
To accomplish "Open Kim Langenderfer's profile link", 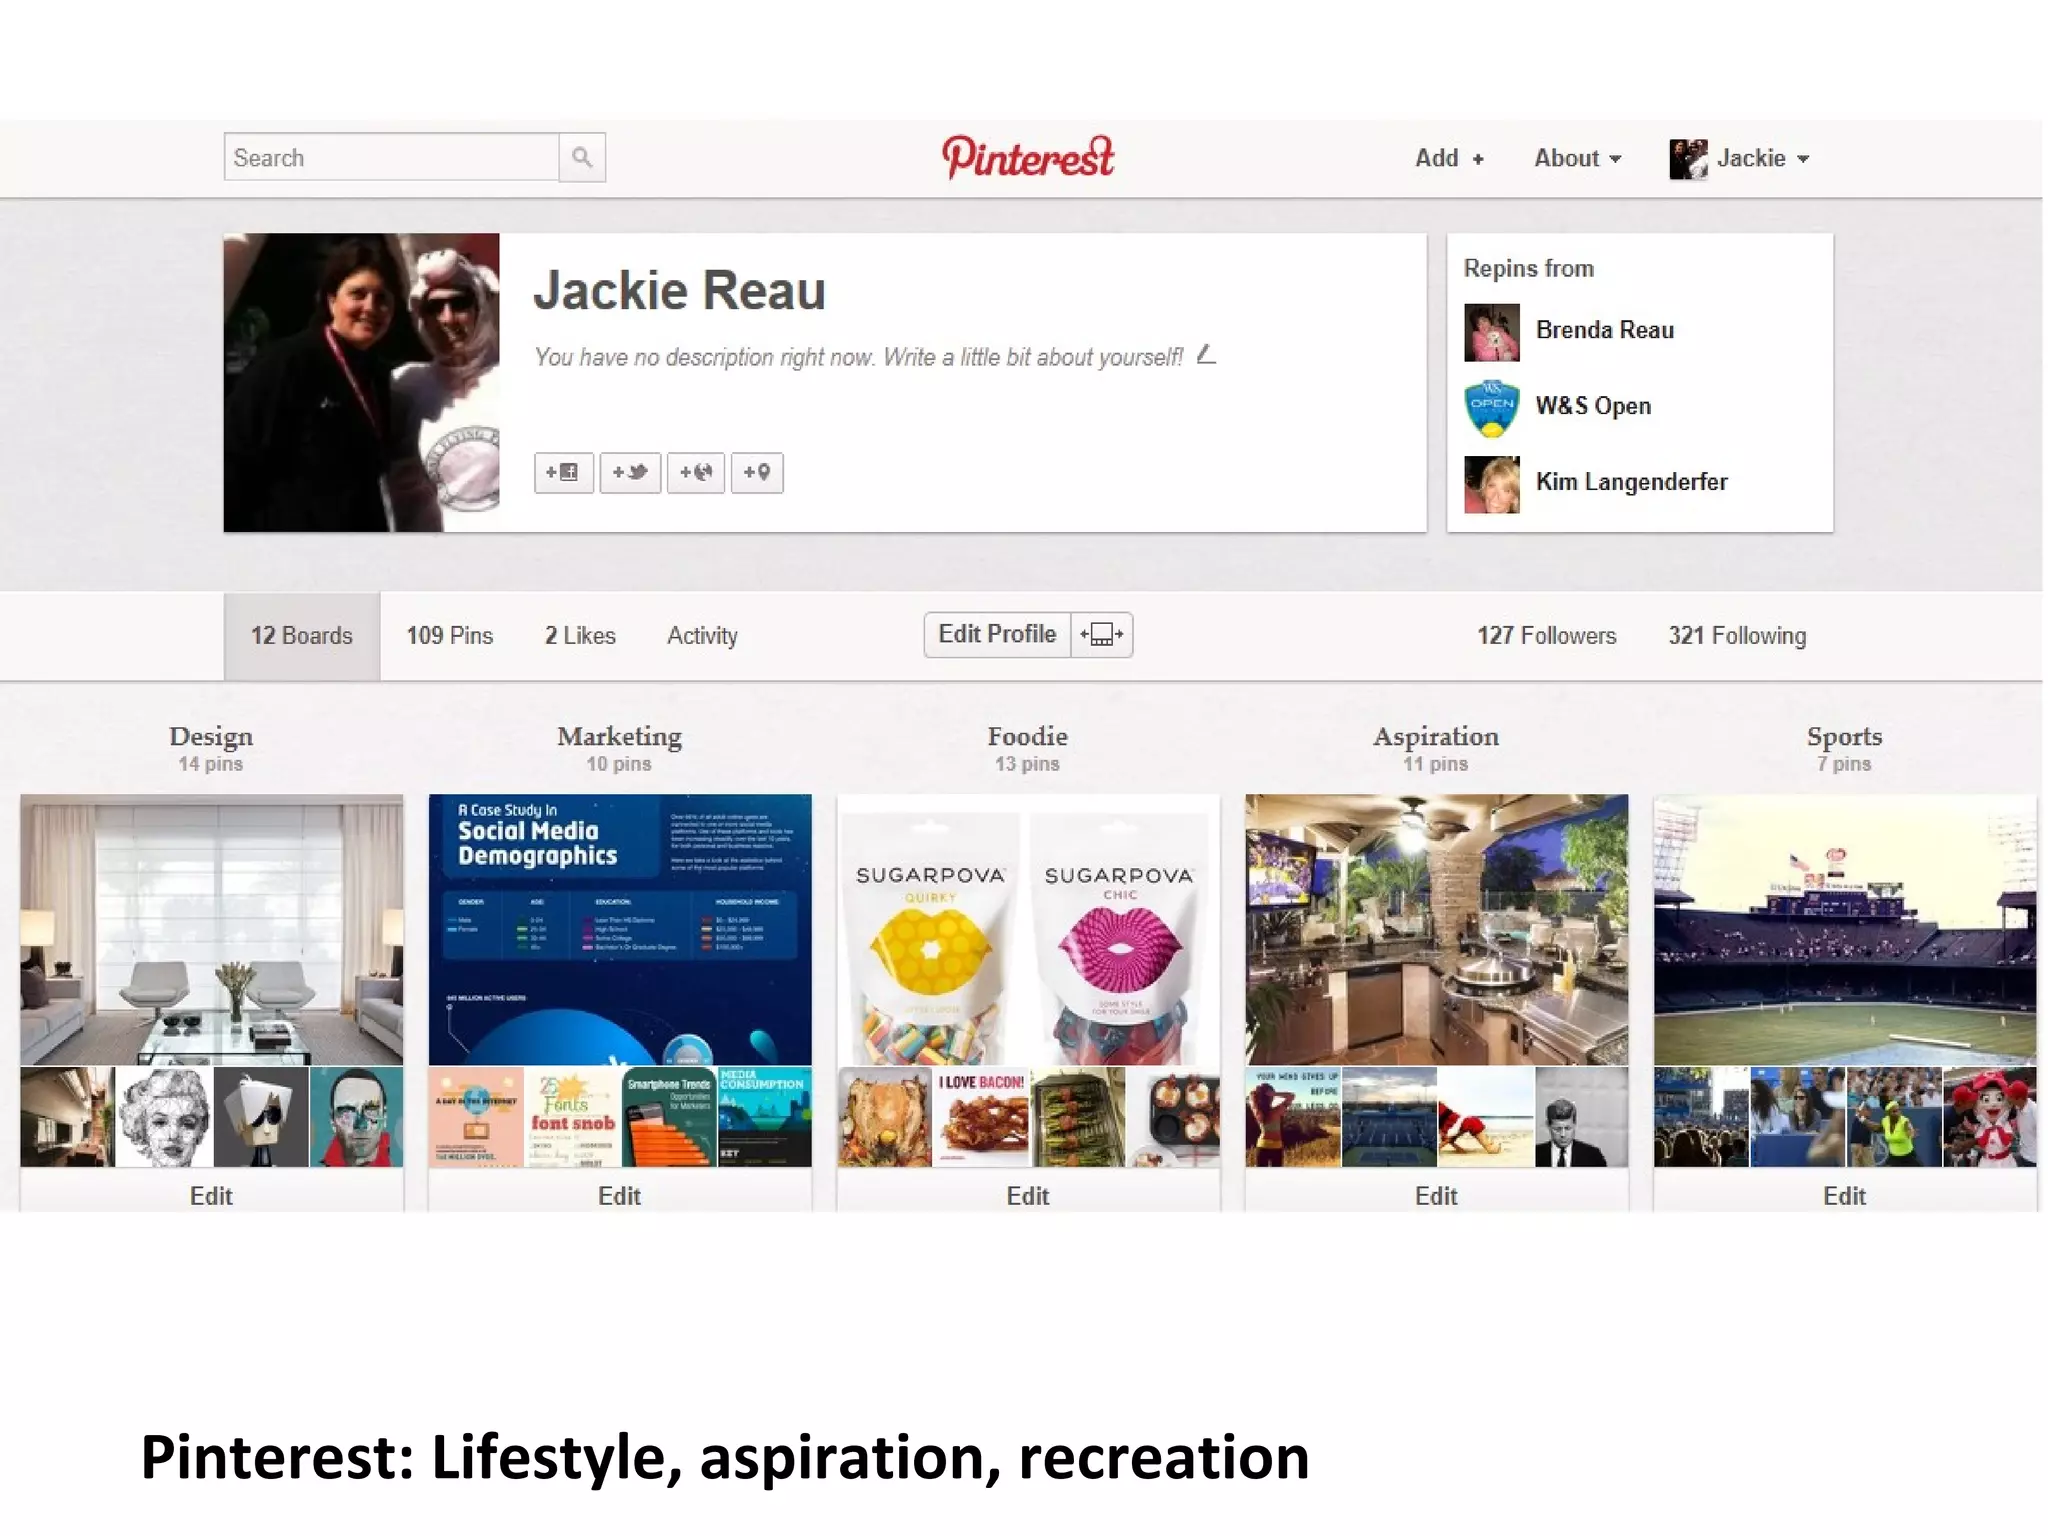I will click(x=1631, y=482).
